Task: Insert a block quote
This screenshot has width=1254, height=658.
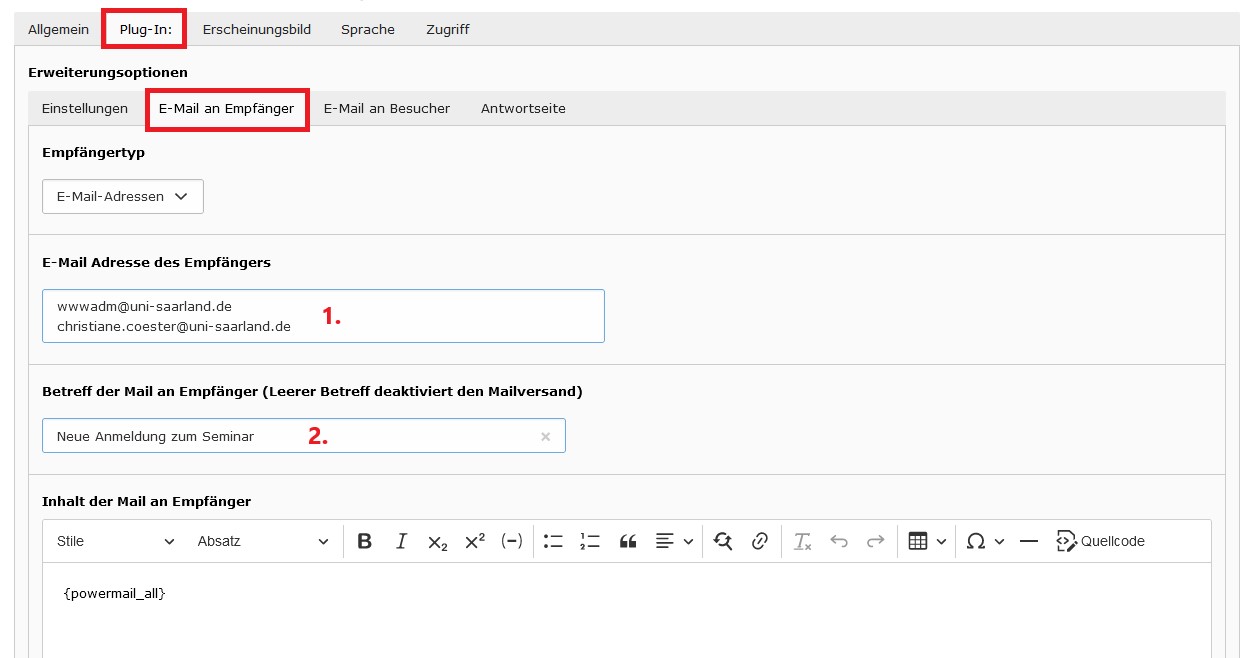Action: pos(628,541)
